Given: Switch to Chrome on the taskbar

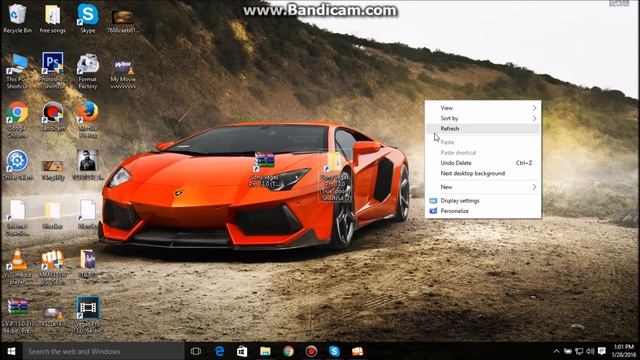Looking at the screenshot, I should click(x=288, y=351).
